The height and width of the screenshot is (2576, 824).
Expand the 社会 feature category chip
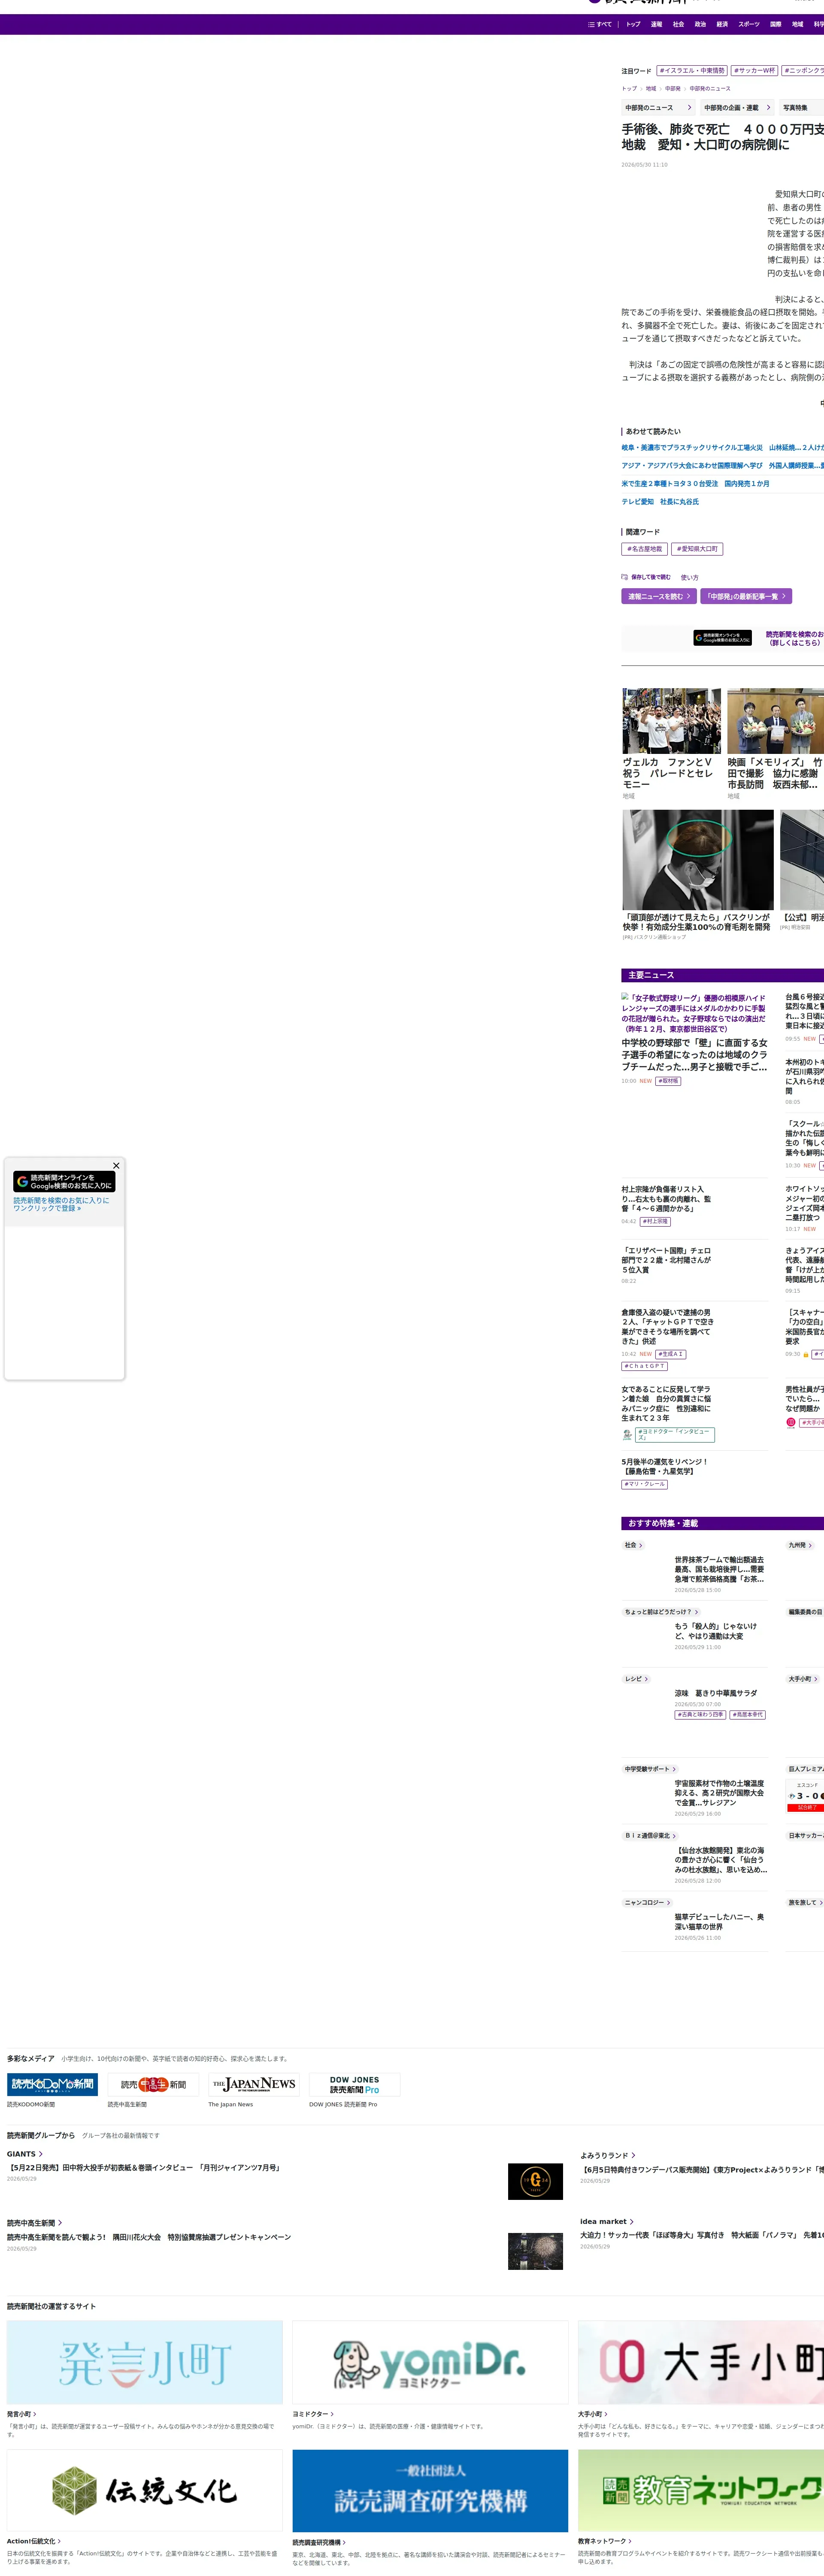point(633,1545)
